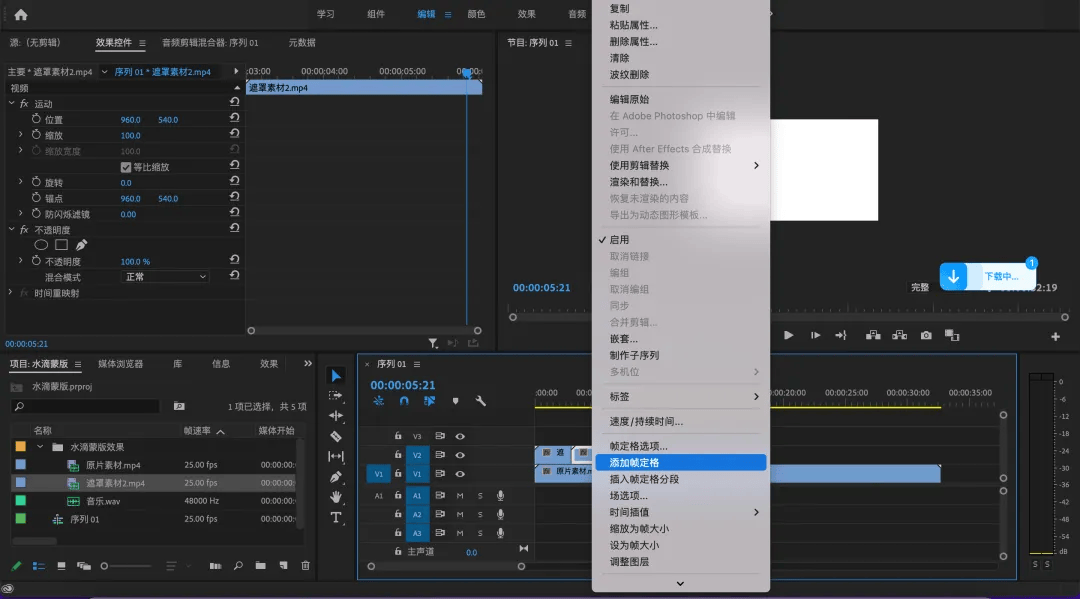
Task: Choose 缩放为帧大小 in context menu
Action: [x=681, y=529]
